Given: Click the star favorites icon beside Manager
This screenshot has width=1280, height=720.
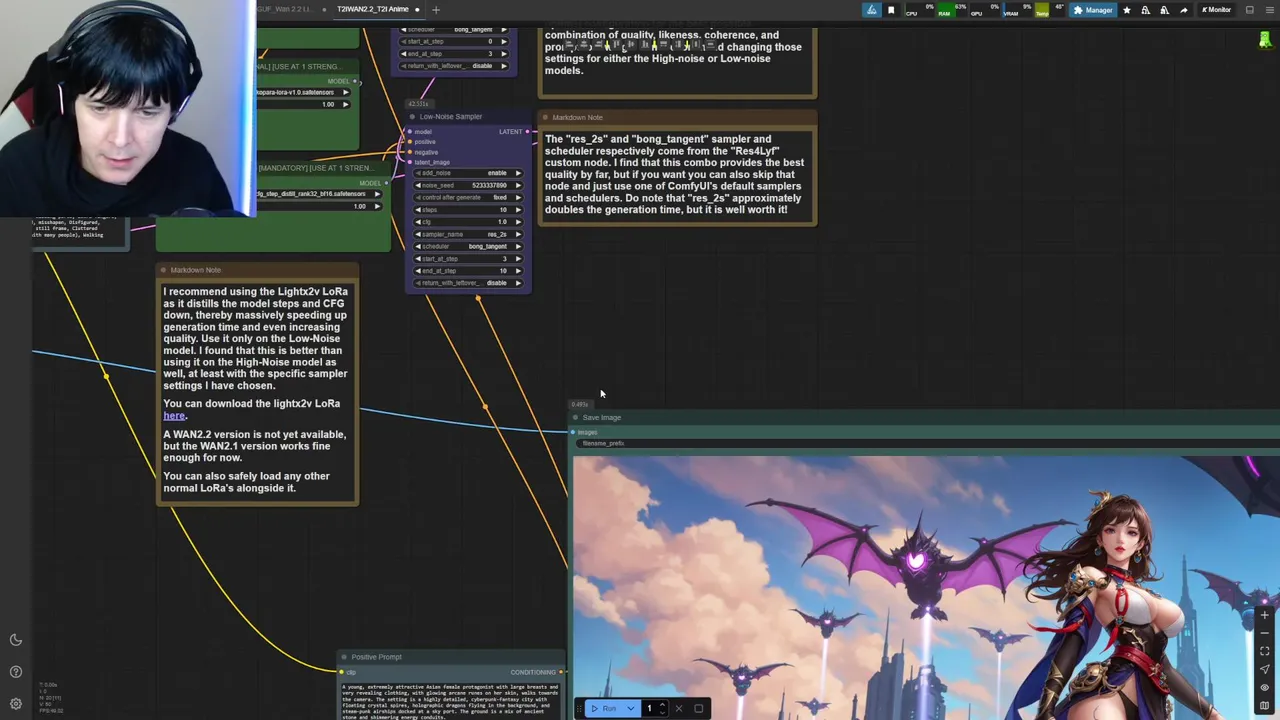Looking at the screenshot, I should [1127, 10].
